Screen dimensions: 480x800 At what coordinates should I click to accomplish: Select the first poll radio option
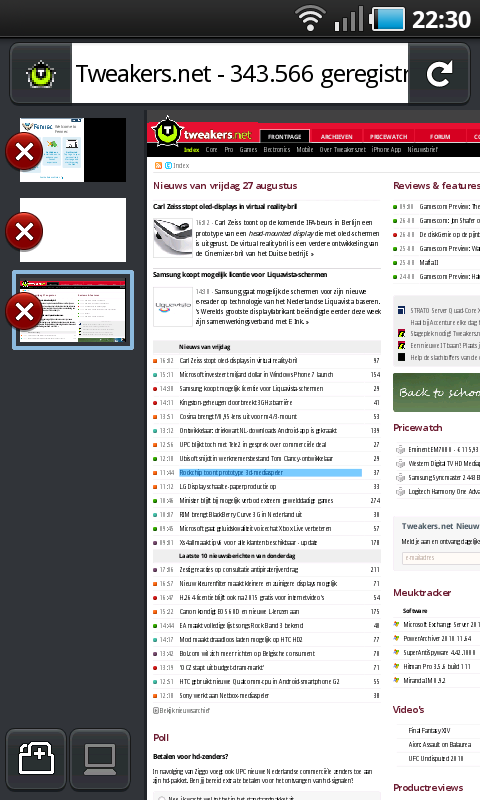click(162, 797)
